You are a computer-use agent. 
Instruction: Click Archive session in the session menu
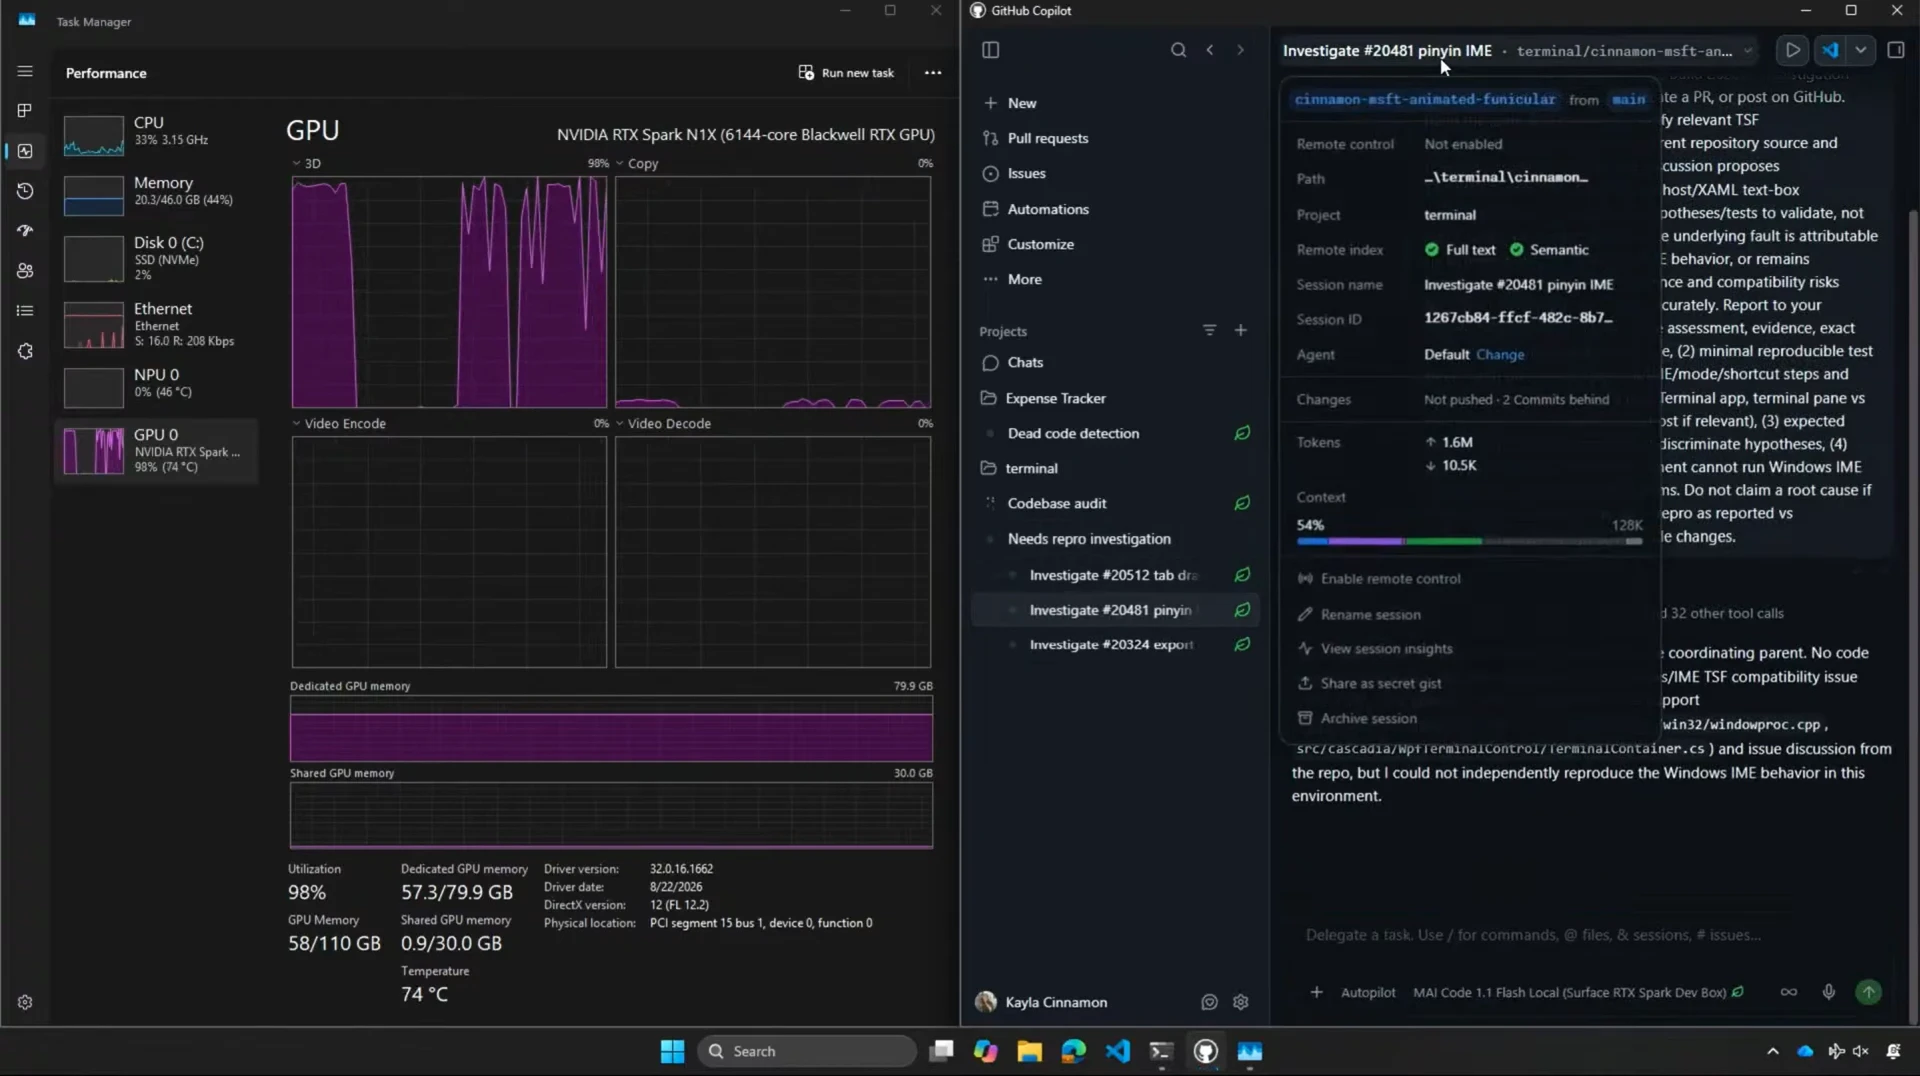[x=1368, y=718]
